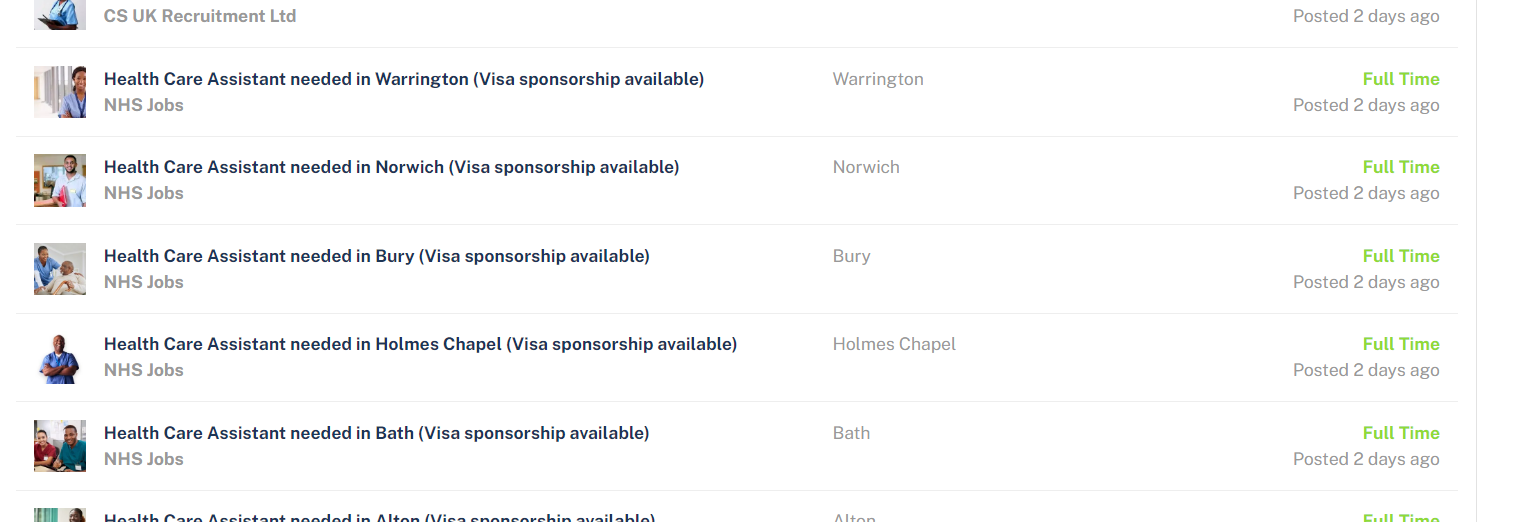The image size is (1533, 522).
Task: Open the Norwich Health Care Assistant listing
Action: [392, 167]
